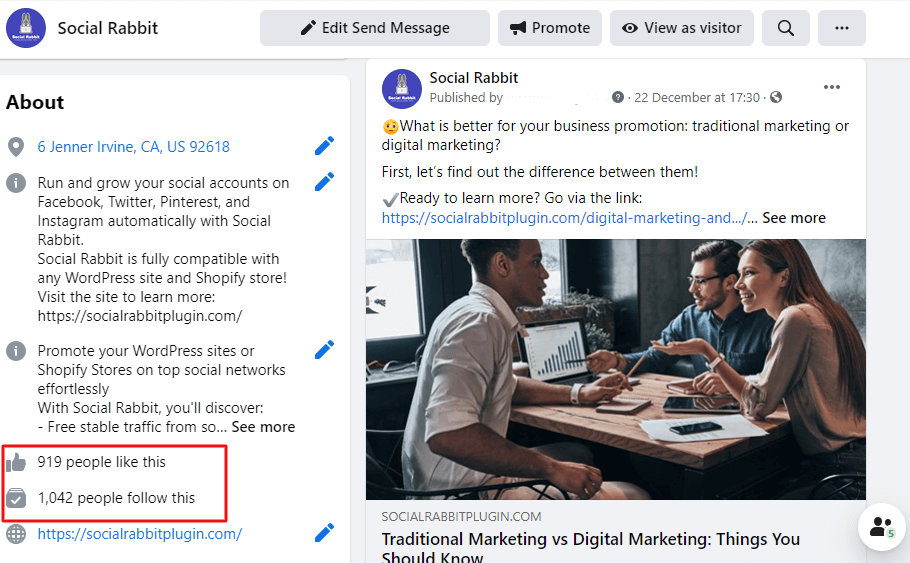910x563 pixels.
Task: Open the post options three-dots menu
Action: point(832,87)
